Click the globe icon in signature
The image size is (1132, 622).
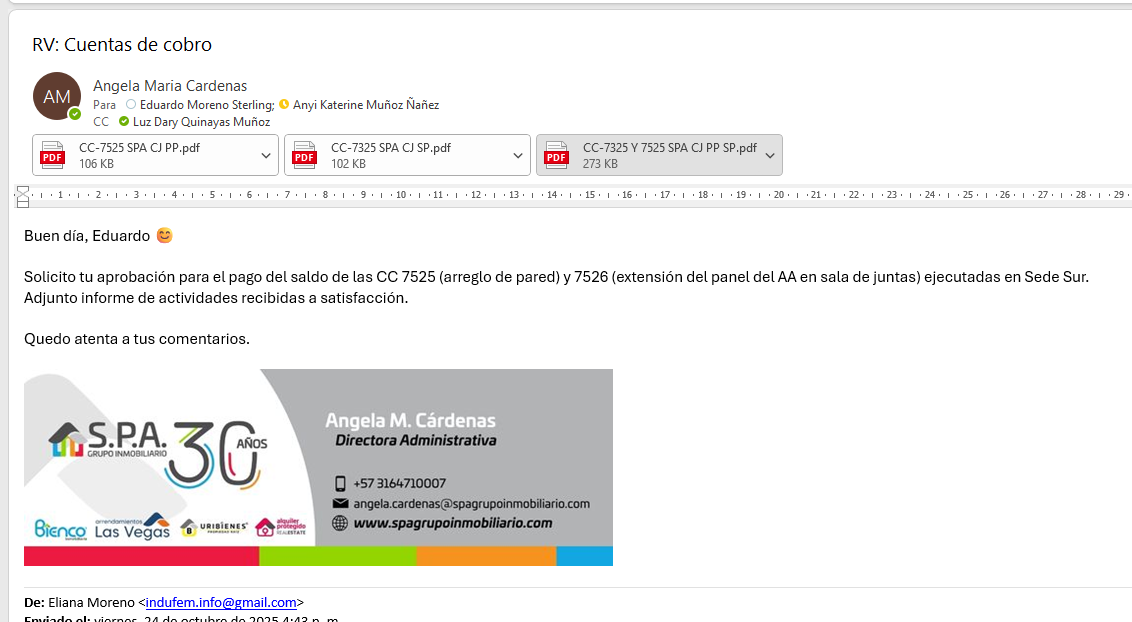click(340, 523)
